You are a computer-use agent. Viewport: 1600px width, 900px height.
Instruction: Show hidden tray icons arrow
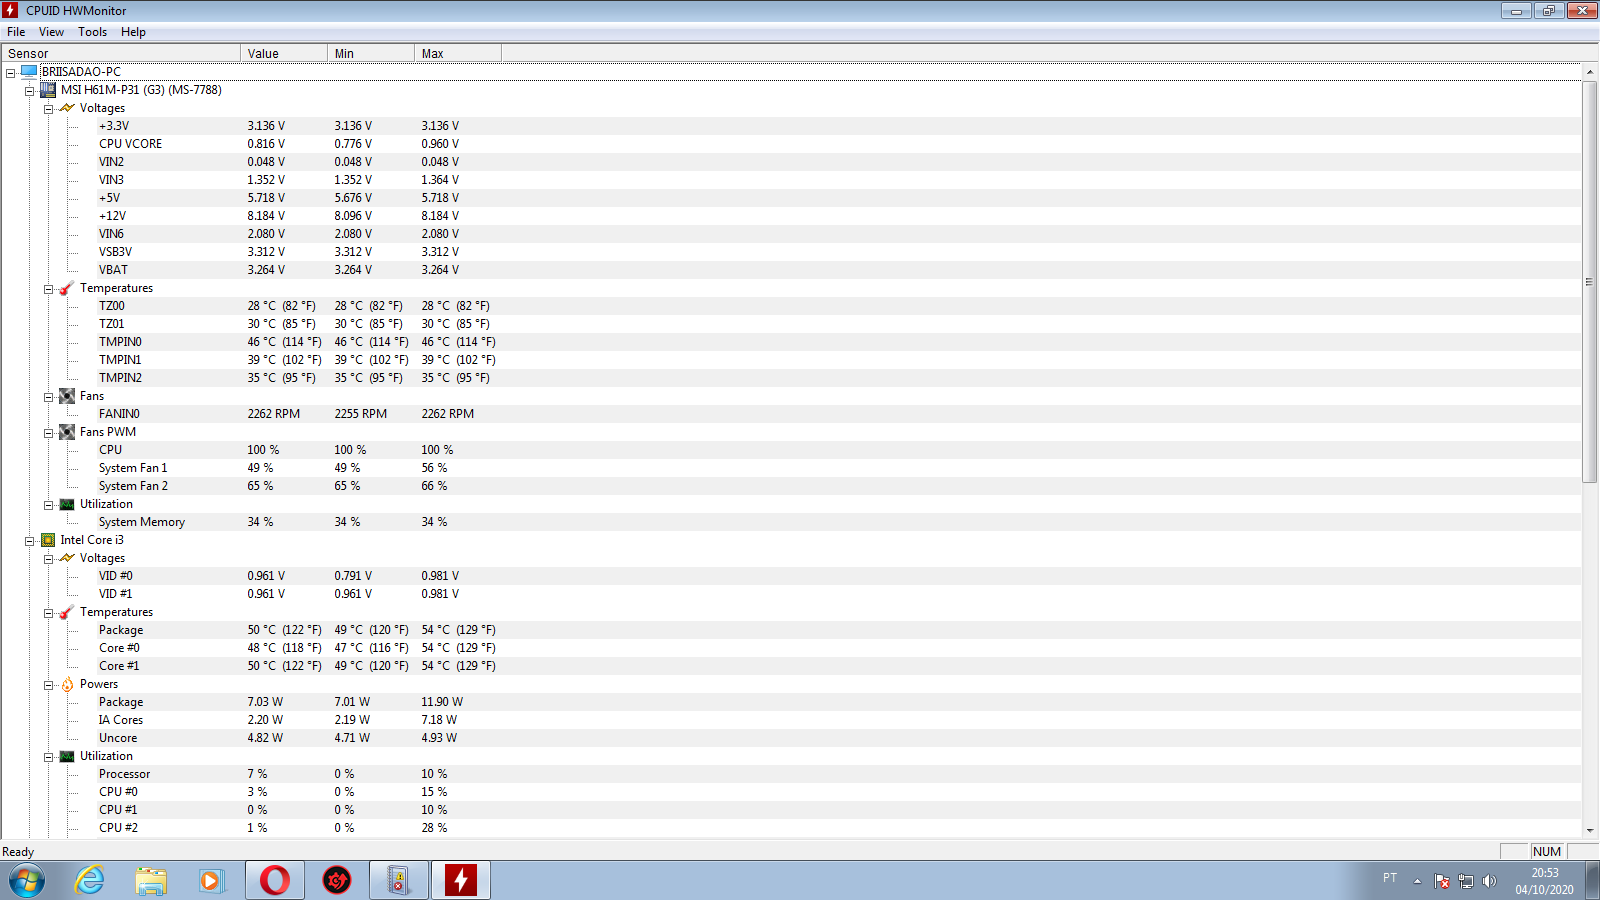(x=1417, y=881)
